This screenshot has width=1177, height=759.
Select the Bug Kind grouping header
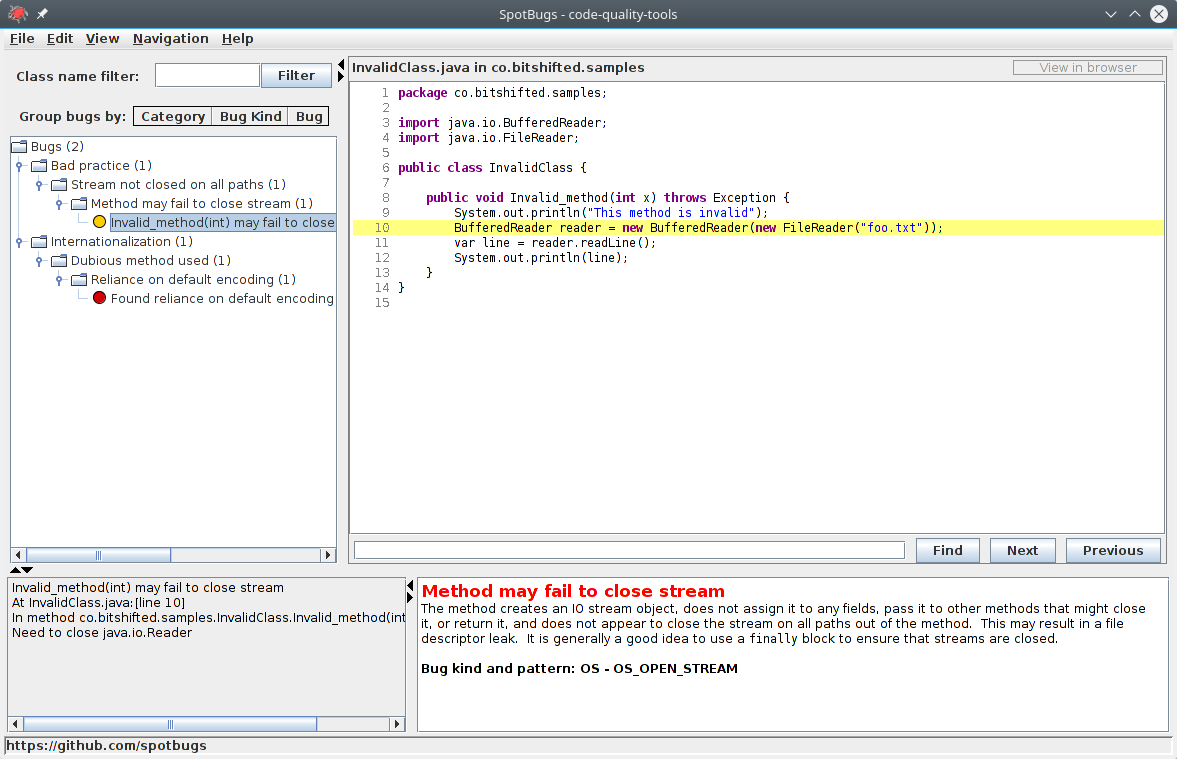tap(250, 116)
